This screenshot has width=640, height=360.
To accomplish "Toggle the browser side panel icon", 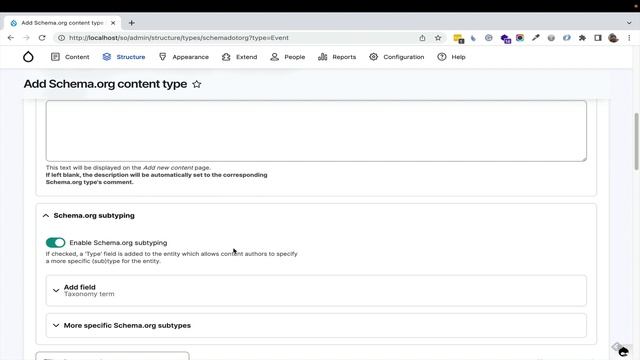I will (598, 38).
